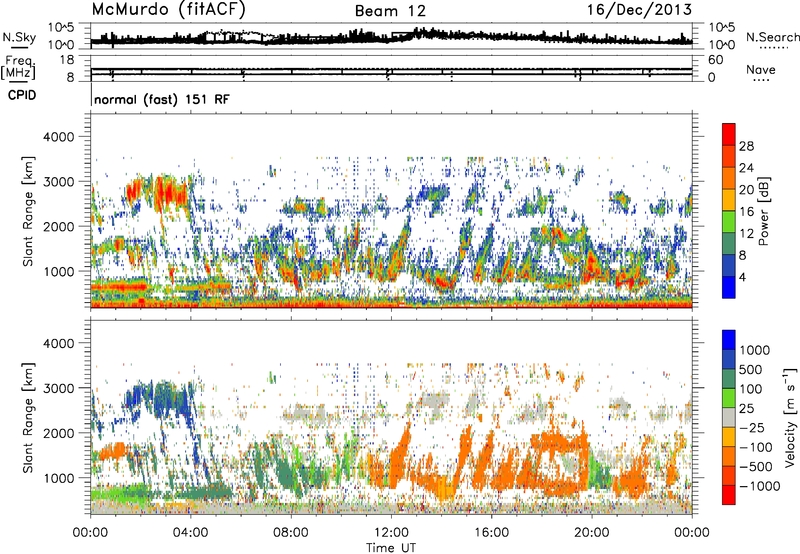Click the "16" power colorbar label

[746, 212]
